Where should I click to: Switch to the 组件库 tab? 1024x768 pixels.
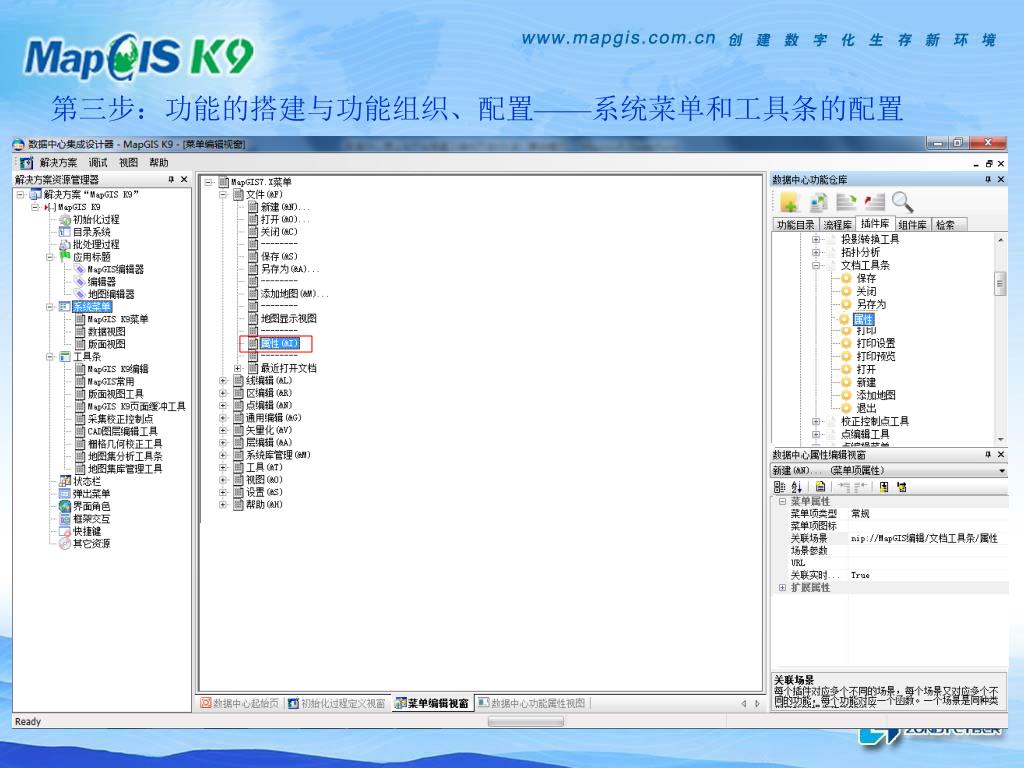(912, 225)
